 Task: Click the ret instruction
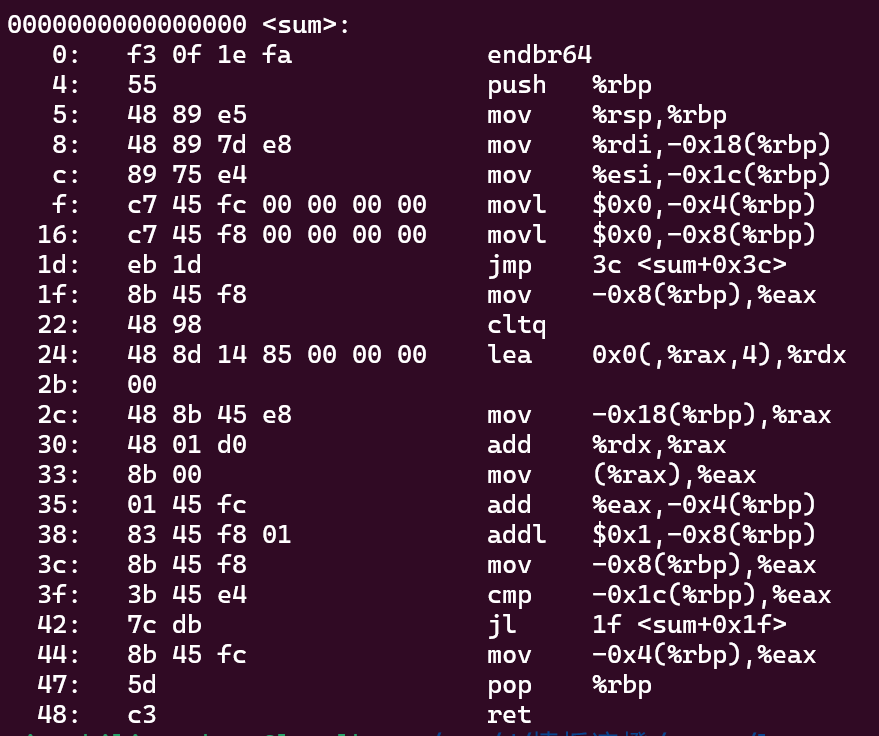(509, 715)
